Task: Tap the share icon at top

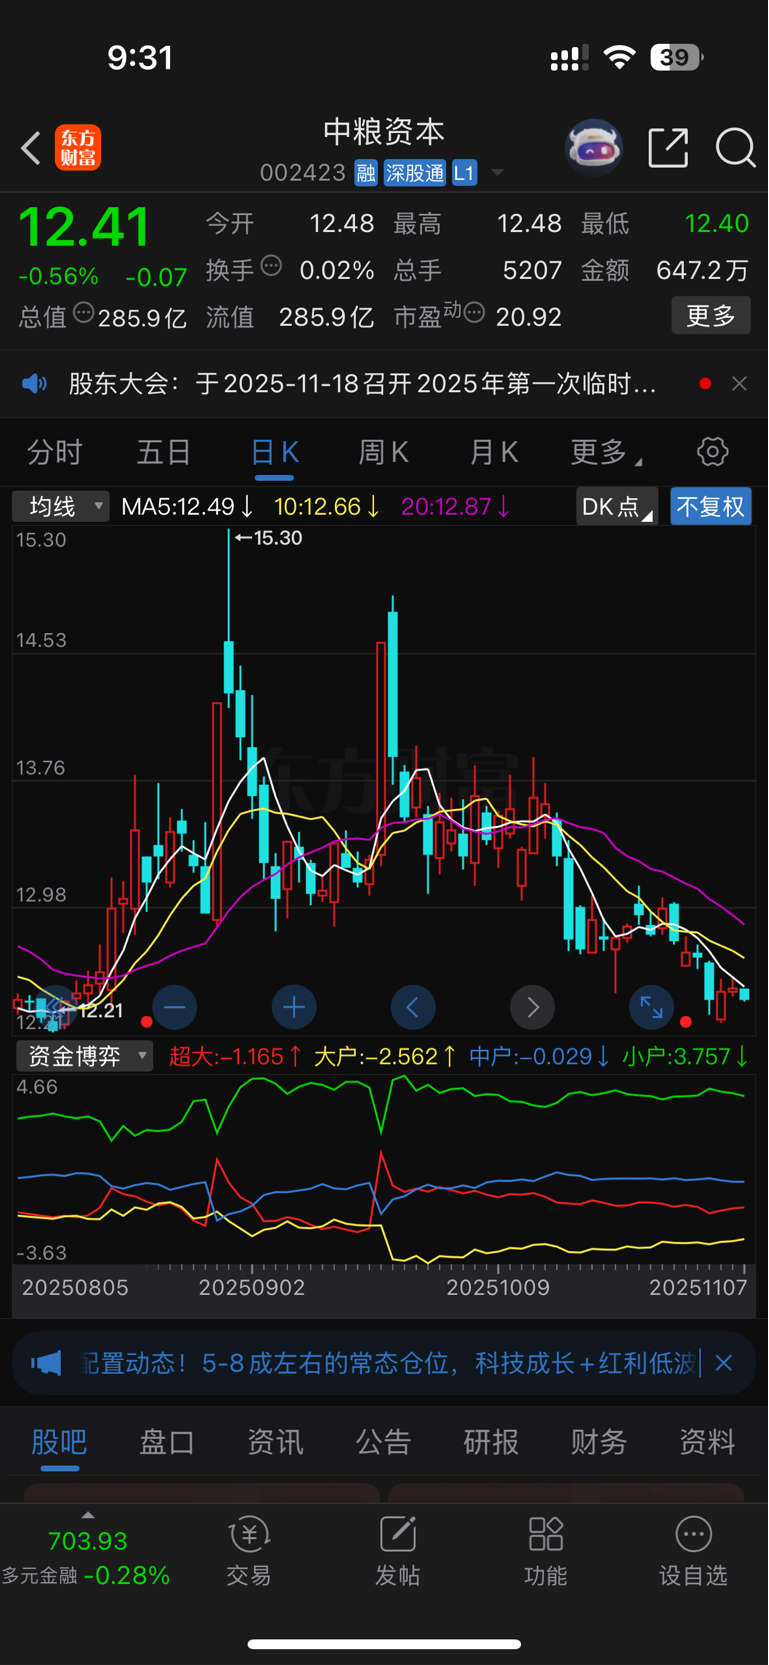Action: 668,148
